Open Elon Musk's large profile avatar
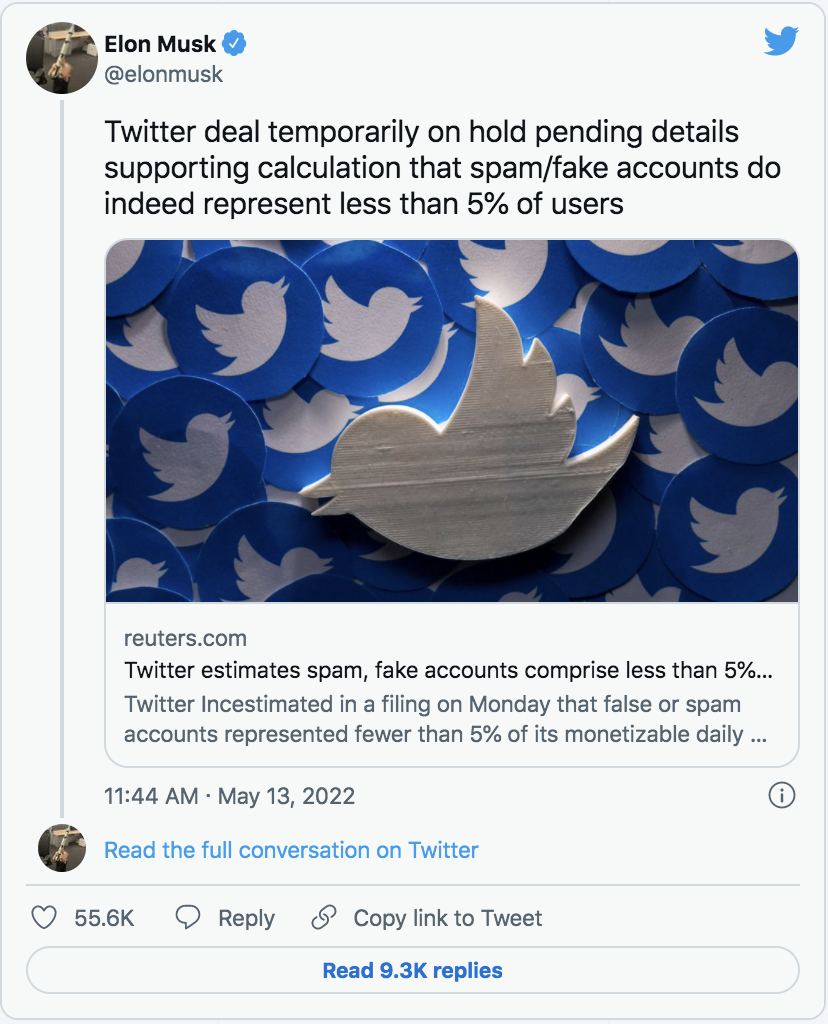828x1024 pixels. [x=61, y=58]
